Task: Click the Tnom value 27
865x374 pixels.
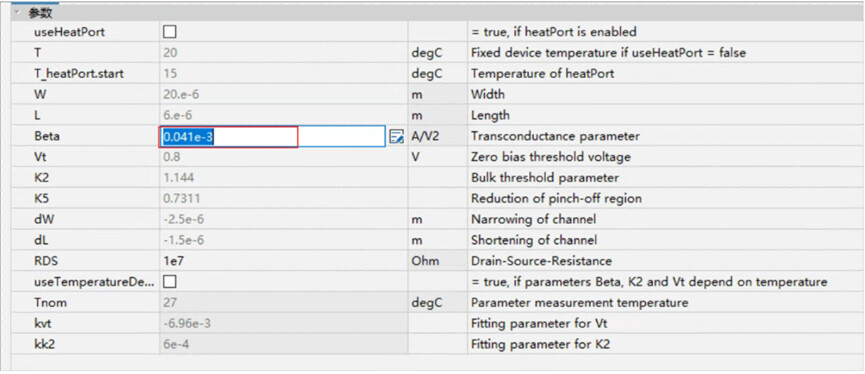Action: coord(170,303)
